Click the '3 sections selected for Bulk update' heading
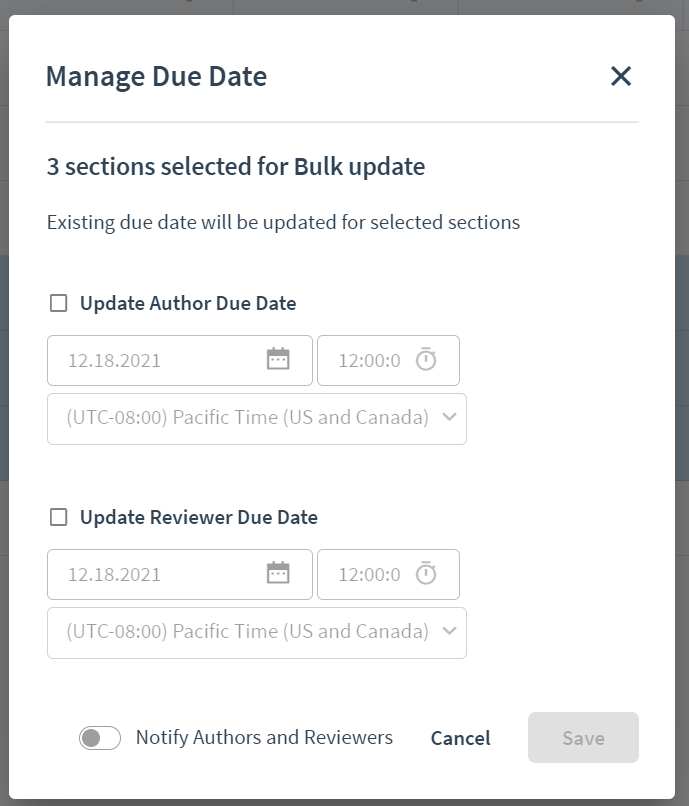Image resolution: width=689 pixels, height=806 pixels. (x=236, y=167)
